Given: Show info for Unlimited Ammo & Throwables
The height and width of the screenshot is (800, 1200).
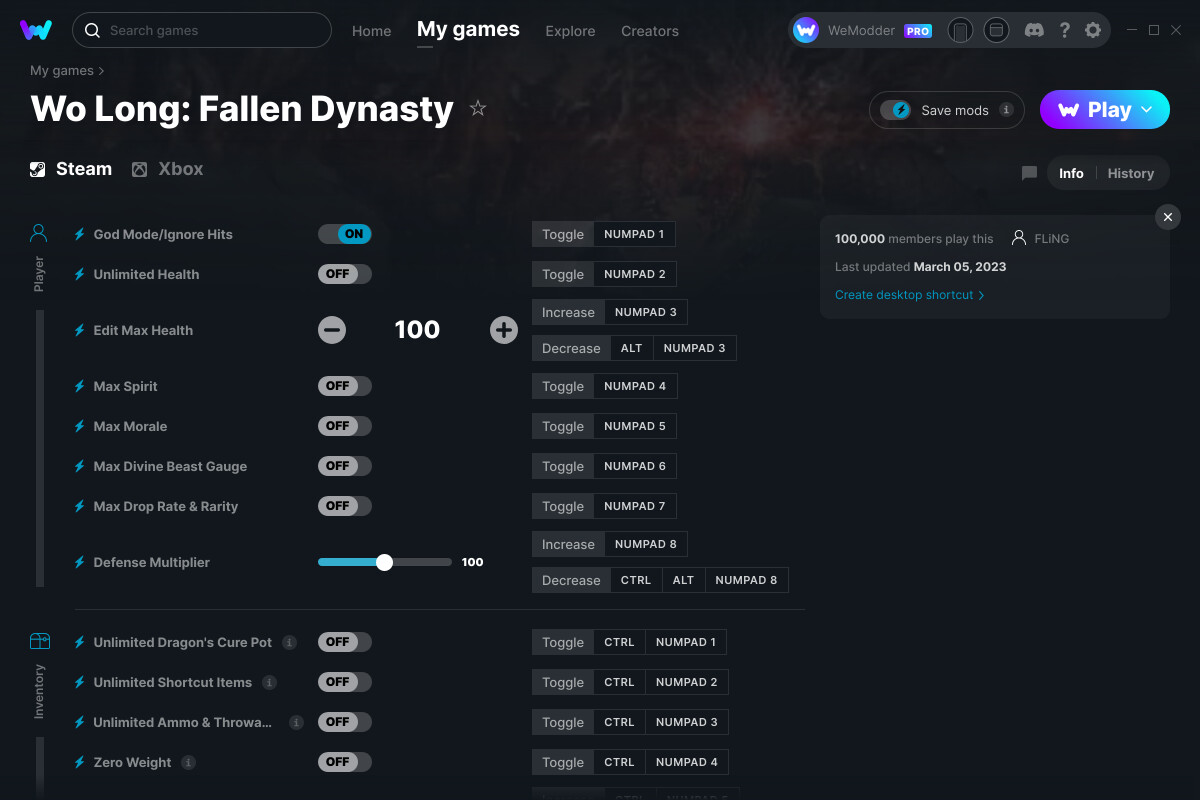Looking at the screenshot, I should pyautogui.click(x=296, y=722).
